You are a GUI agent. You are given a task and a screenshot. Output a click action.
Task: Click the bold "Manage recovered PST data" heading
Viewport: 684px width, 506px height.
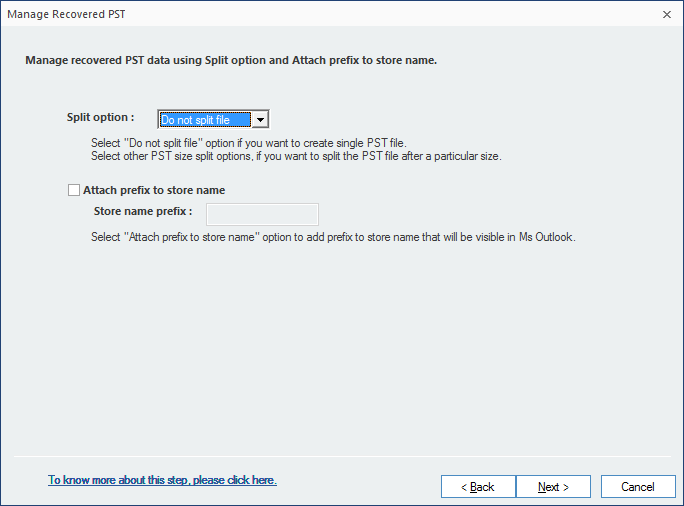pos(230,60)
